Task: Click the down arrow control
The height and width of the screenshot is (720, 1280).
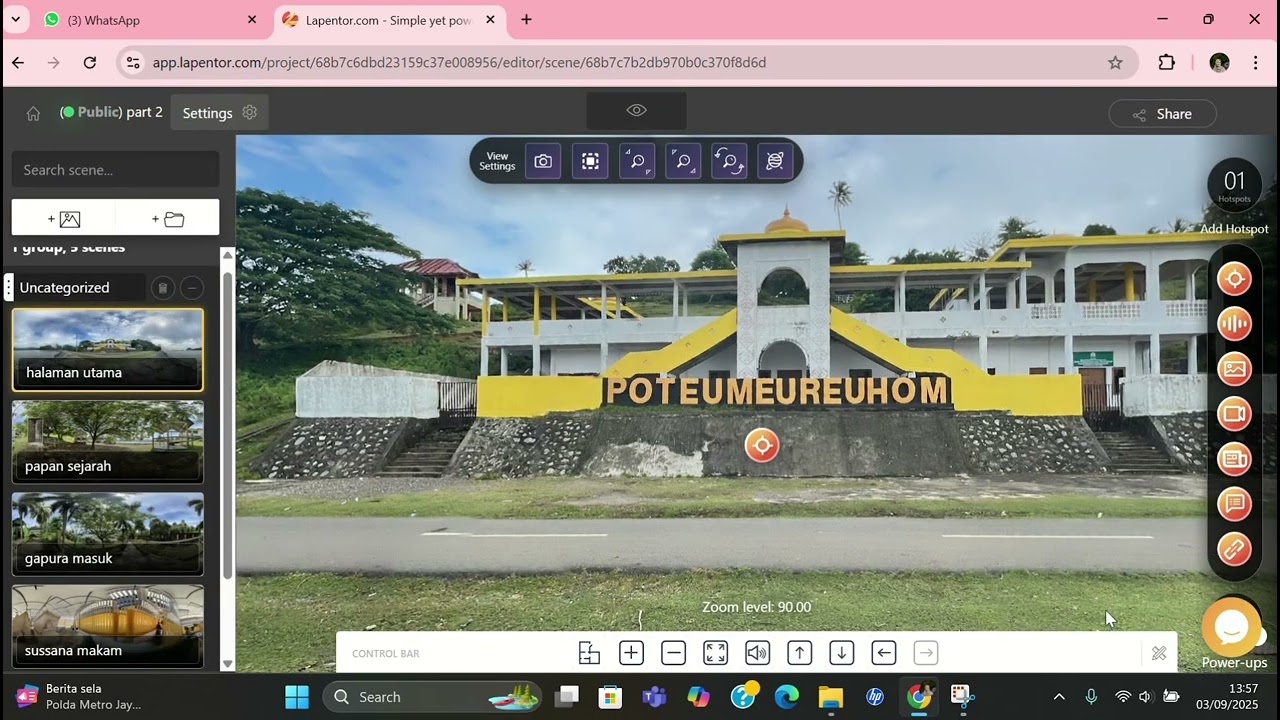Action: pyautogui.click(x=841, y=653)
